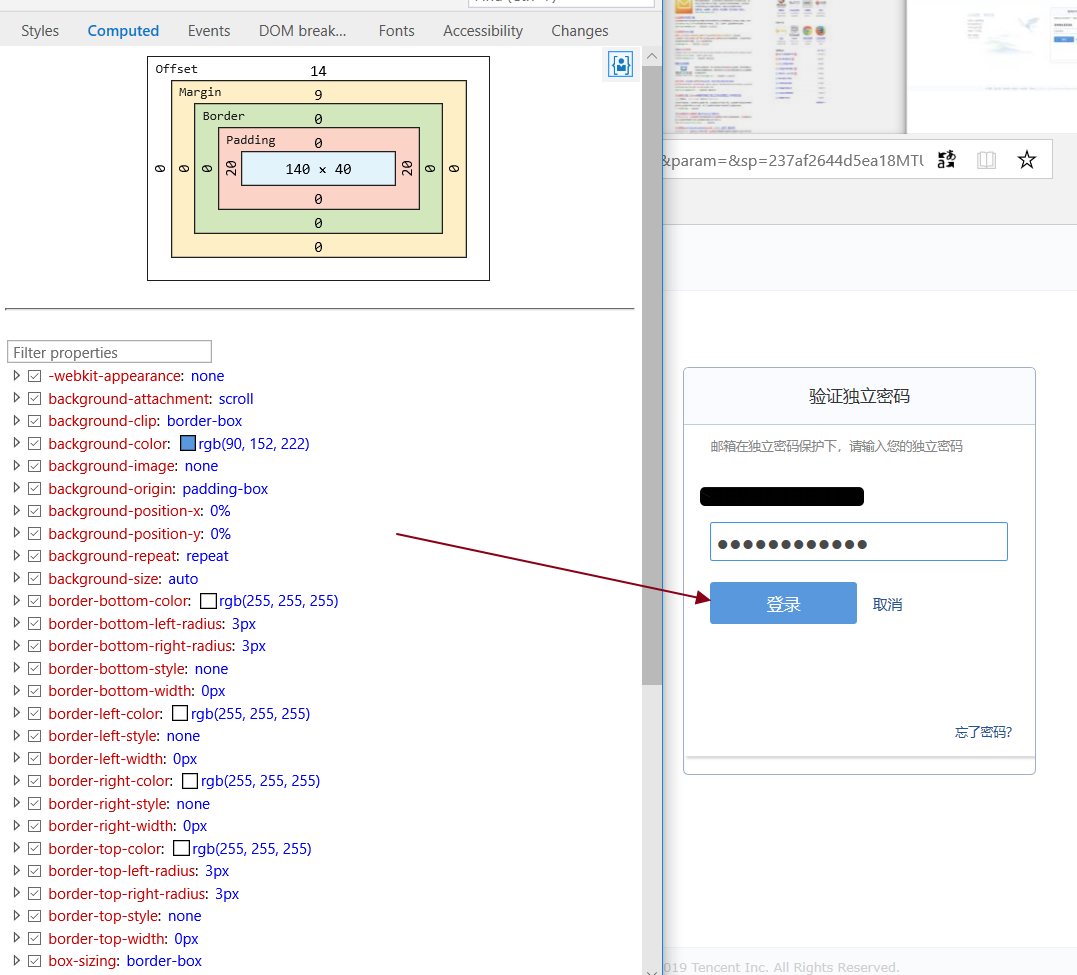Expand border-top-left-radius property
This screenshot has height=975, width=1077.
[16, 871]
